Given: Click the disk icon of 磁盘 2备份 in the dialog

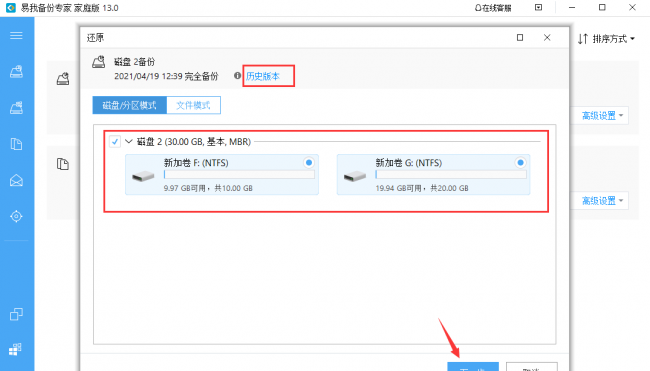Looking at the screenshot, I should click(99, 62).
